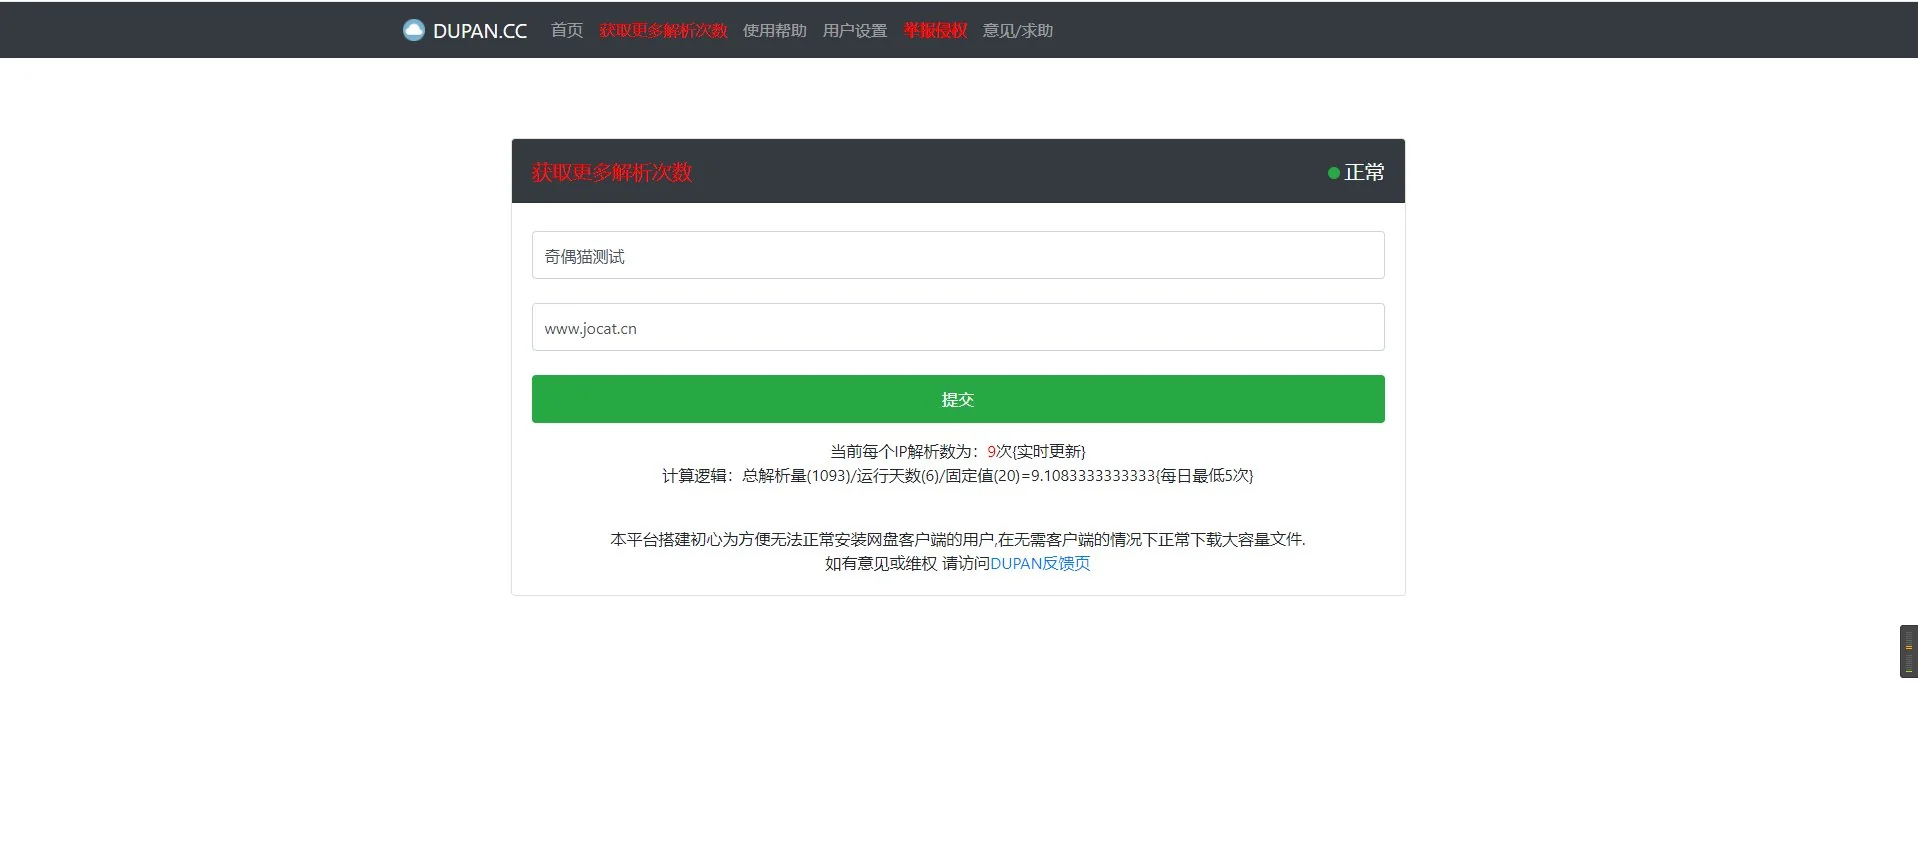Open 用户设置 from the navbar
Screen dimensions: 1918x841
(x=854, y=31)
